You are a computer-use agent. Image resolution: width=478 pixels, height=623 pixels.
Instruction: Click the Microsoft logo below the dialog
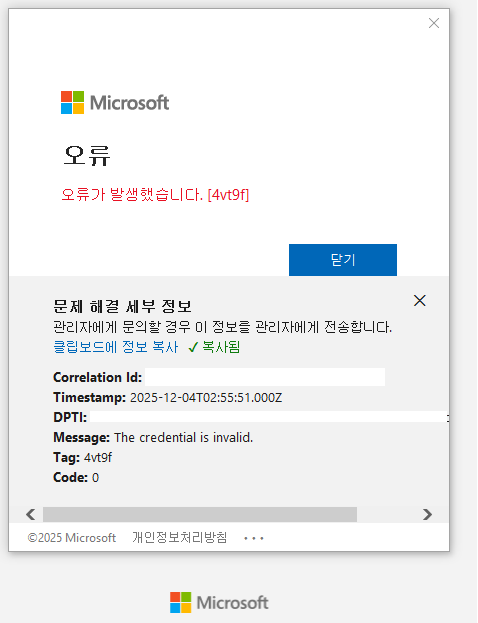pos(219,602)
